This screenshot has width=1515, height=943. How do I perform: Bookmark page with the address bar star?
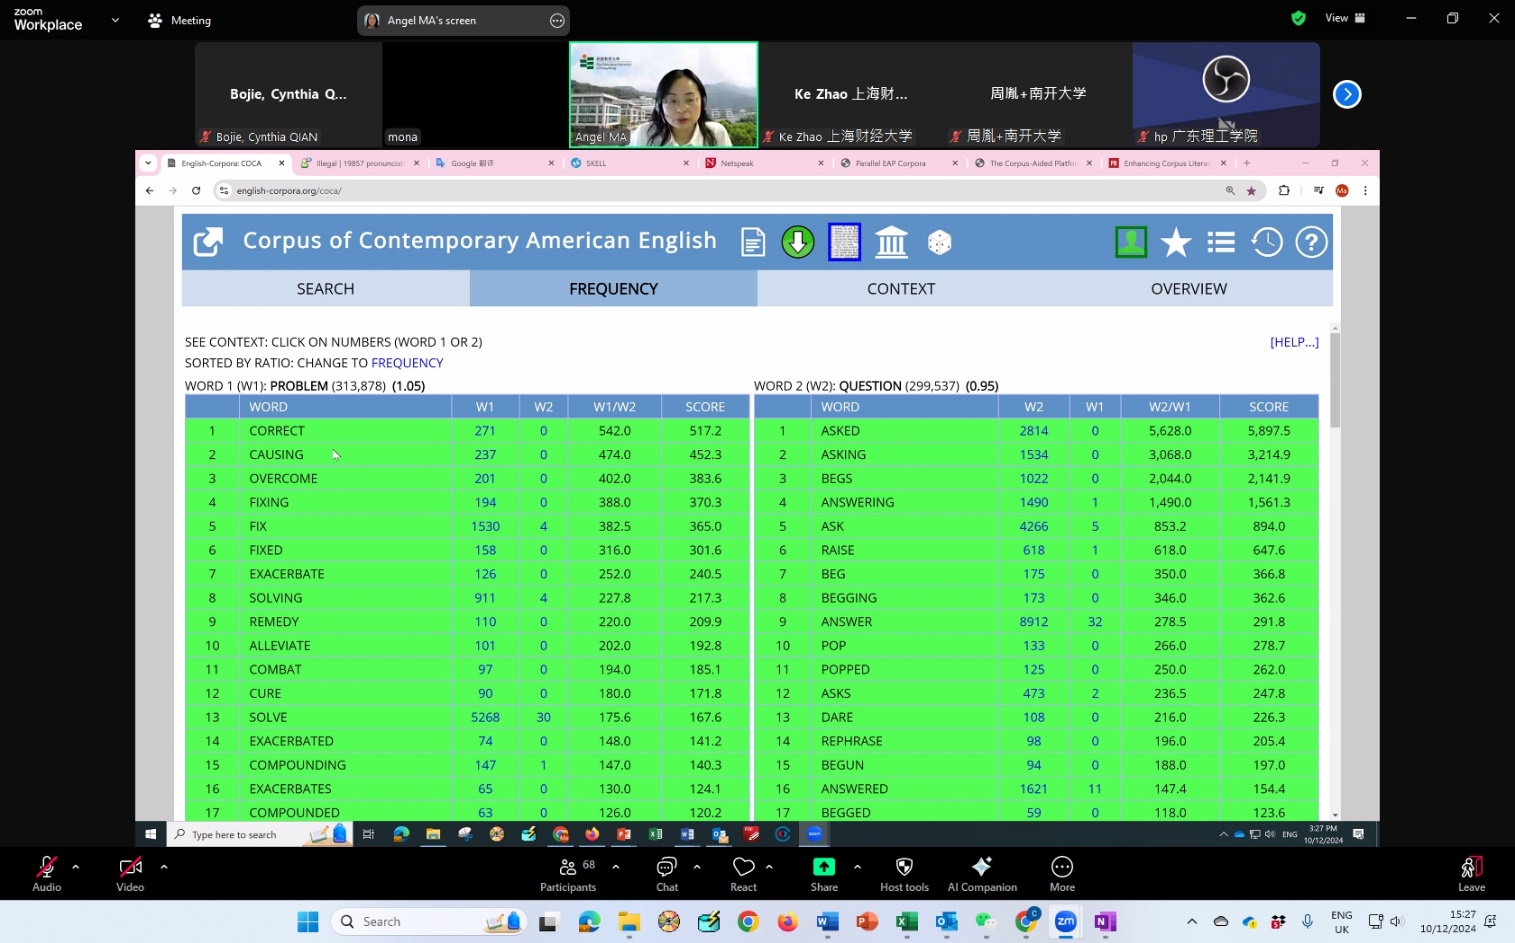point(1251,191)
